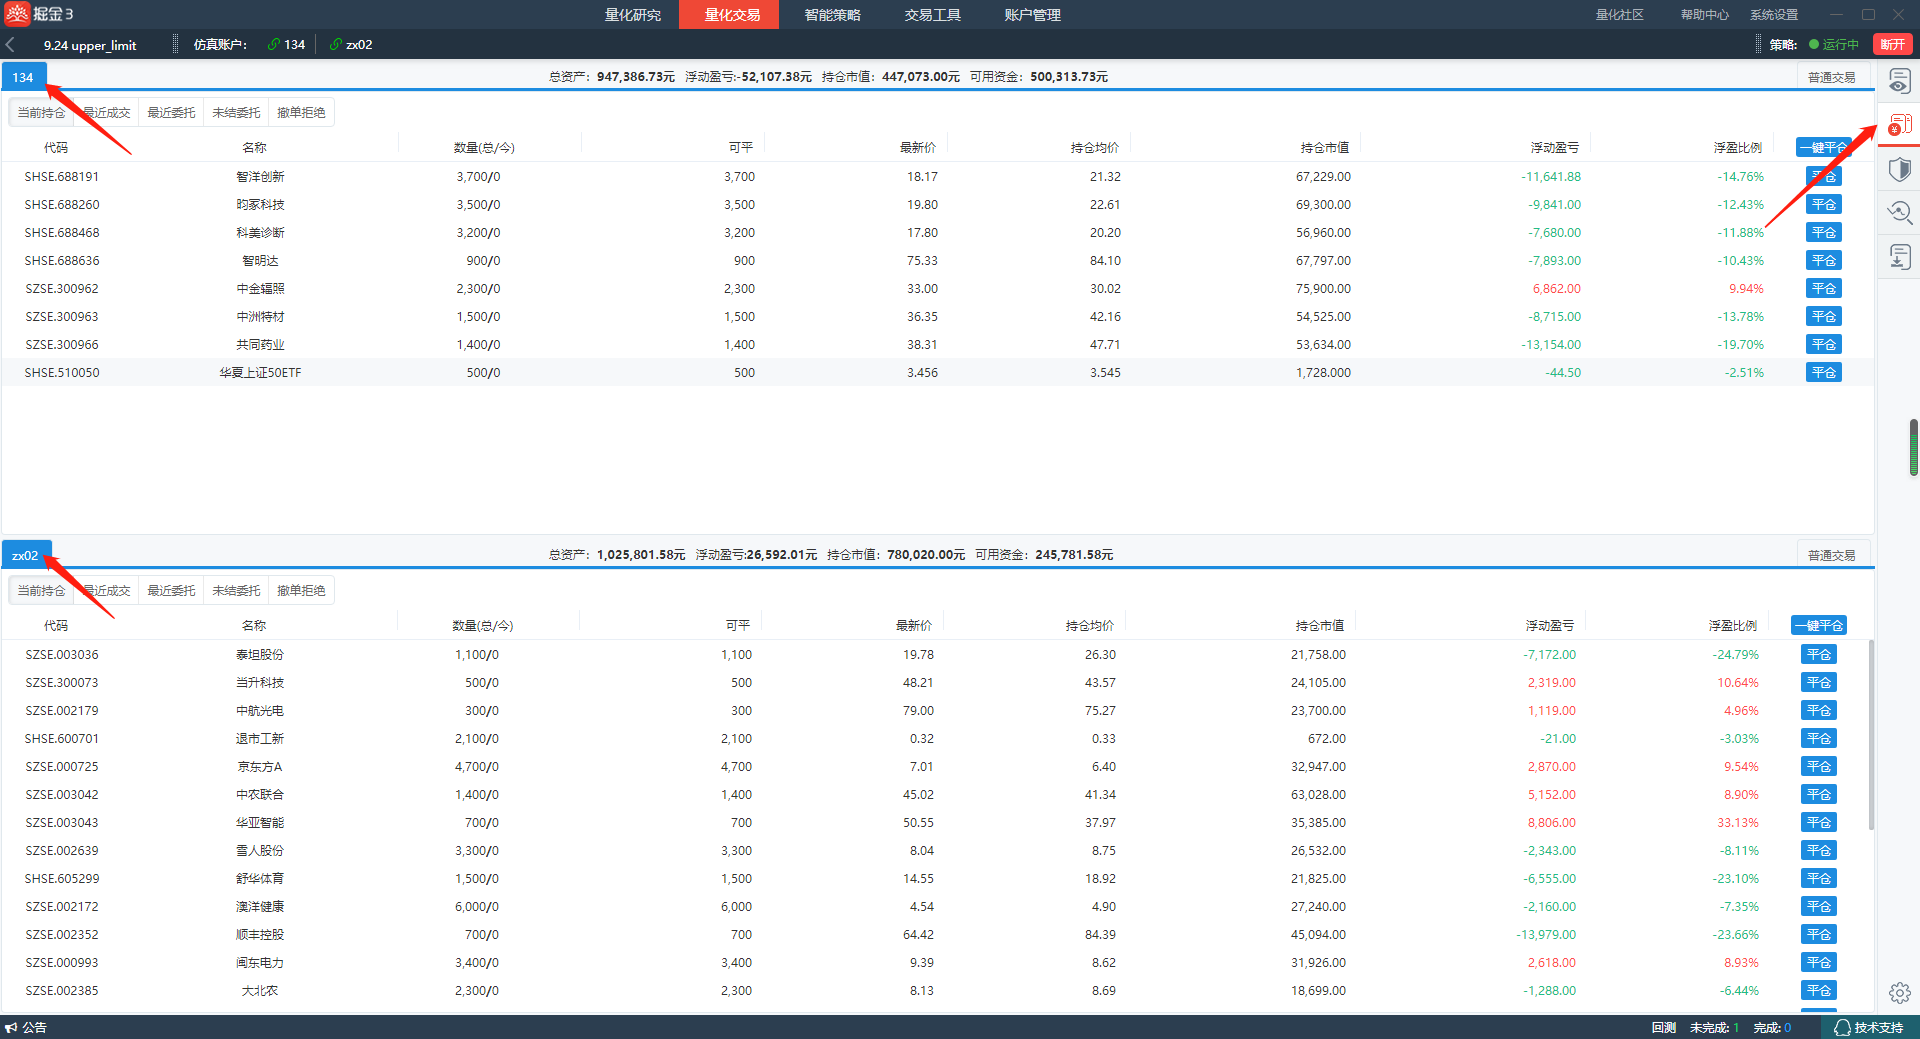
Task: Click 平仓 for SZSE.300966 row
Action: (x=1823, y=345)
